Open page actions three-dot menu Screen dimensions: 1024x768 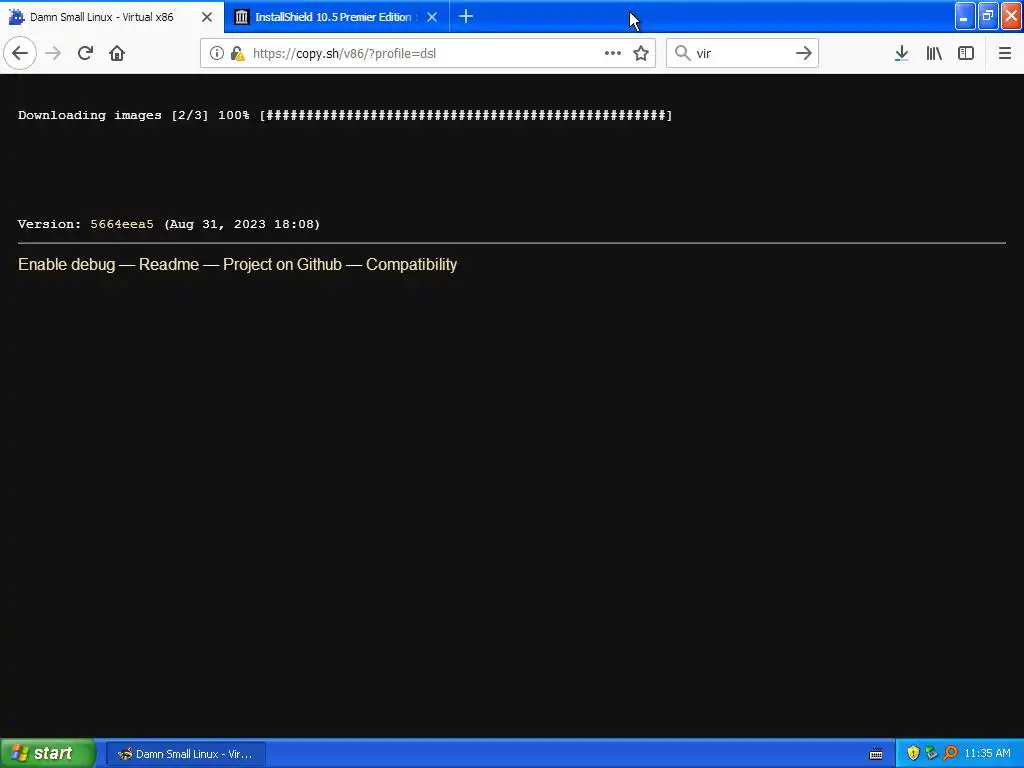(x=613, y=53)
